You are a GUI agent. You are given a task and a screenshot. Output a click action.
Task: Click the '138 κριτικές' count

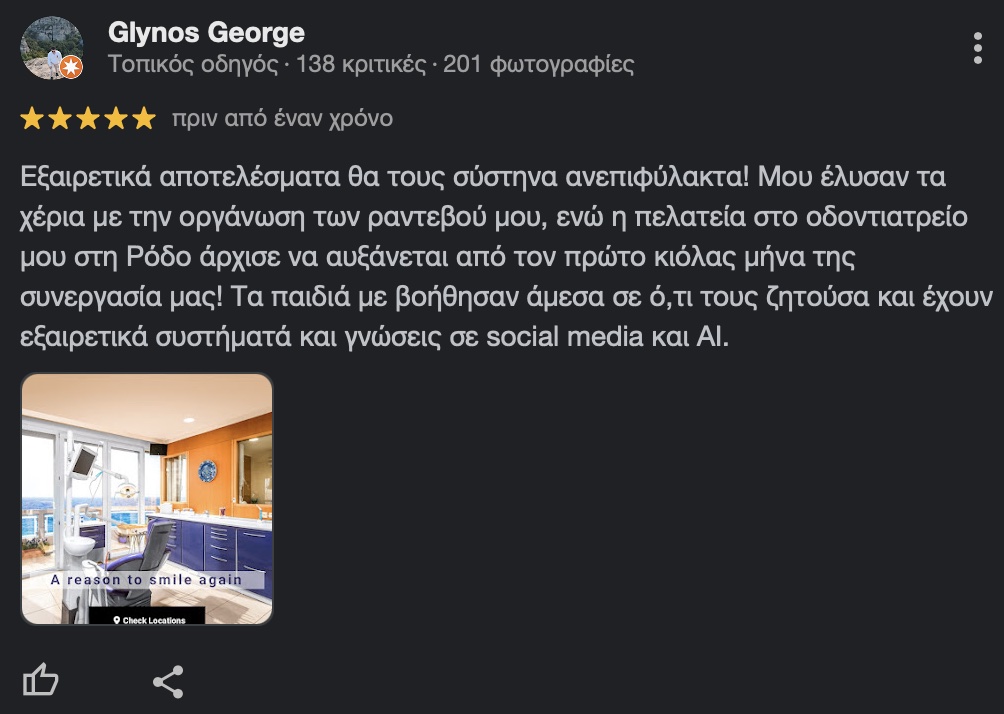[x=360, y=65]
